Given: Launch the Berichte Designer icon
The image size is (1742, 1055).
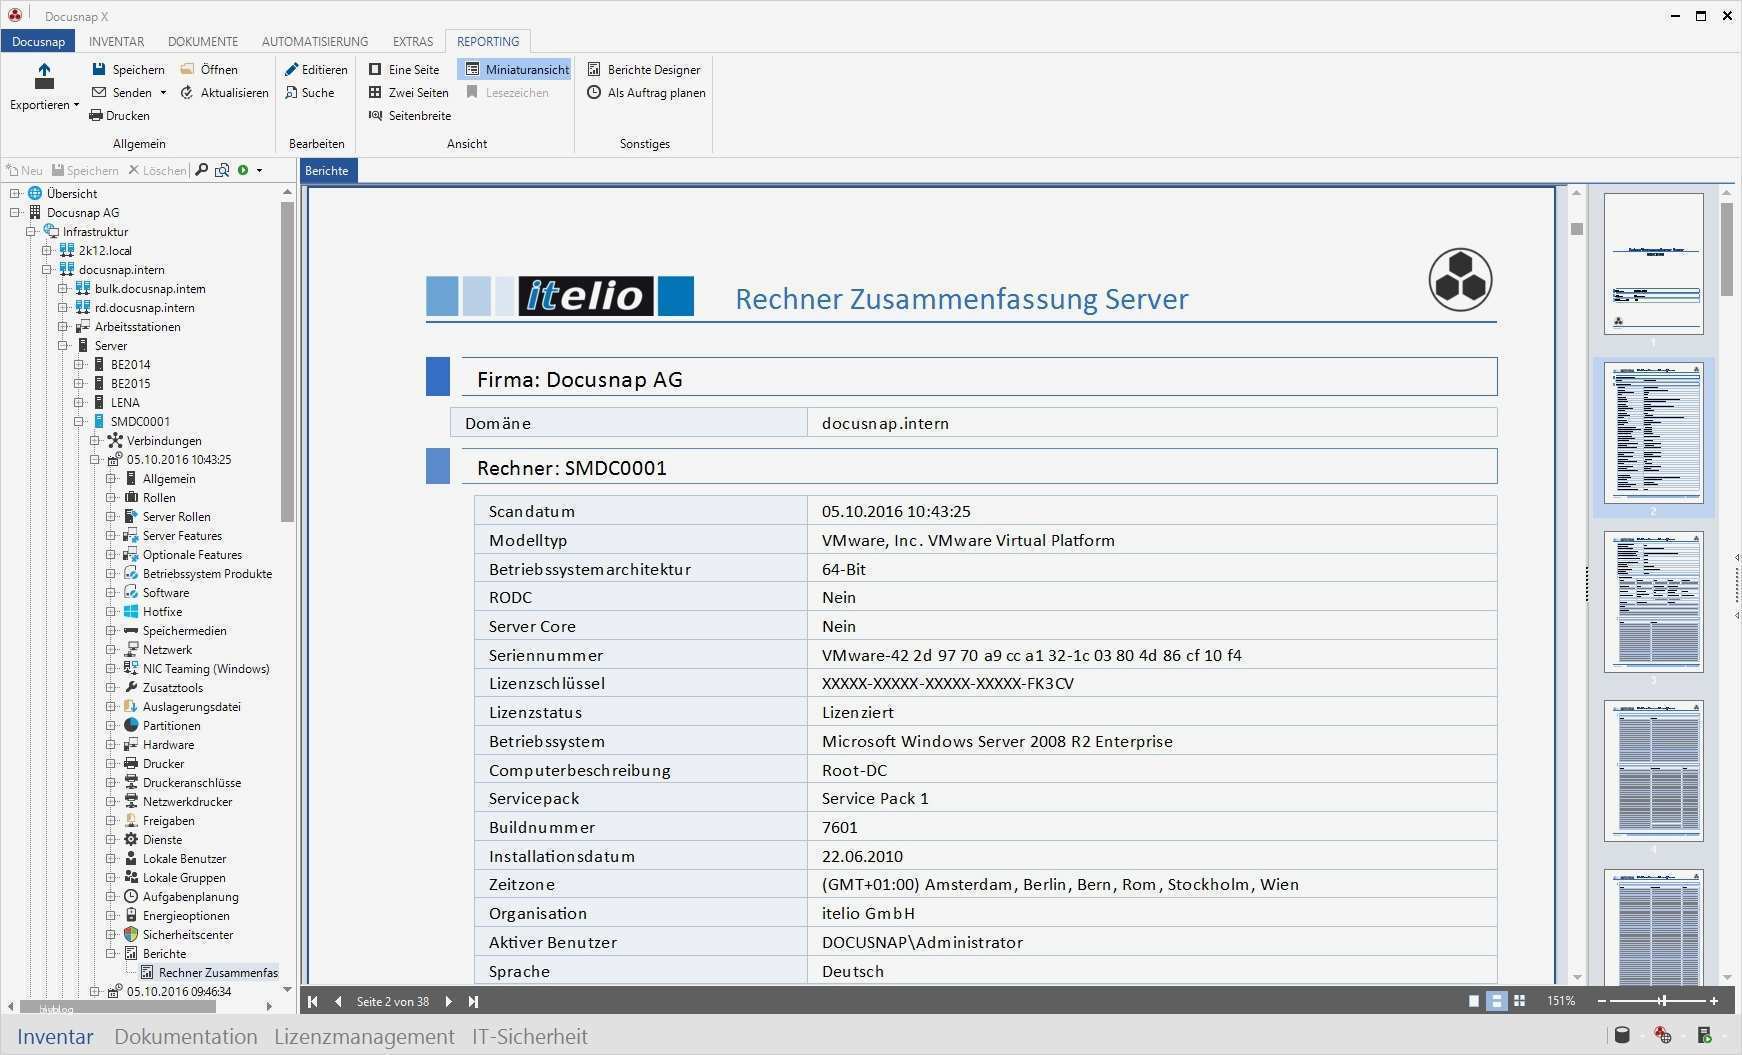Looking at the screenshot, I should 594,69.
